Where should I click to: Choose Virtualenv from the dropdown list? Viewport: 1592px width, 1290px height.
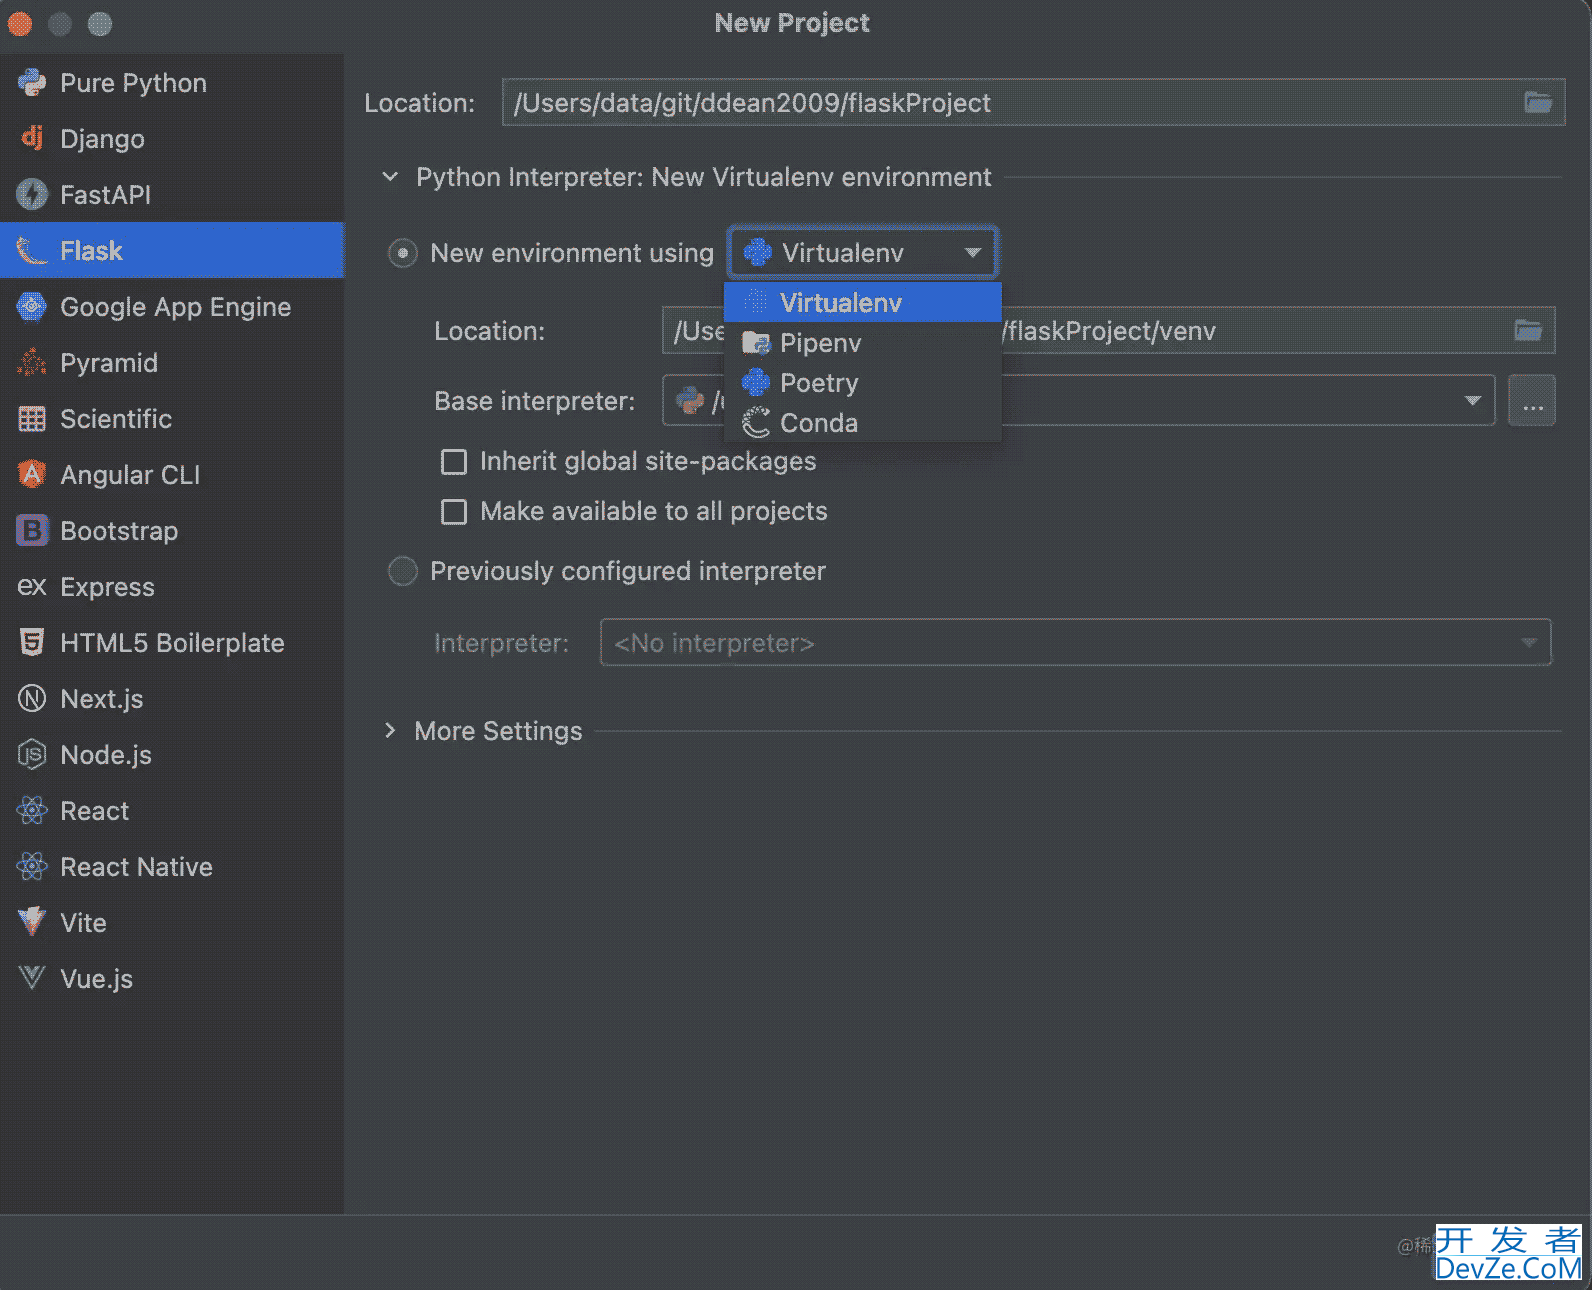(863, 302)
